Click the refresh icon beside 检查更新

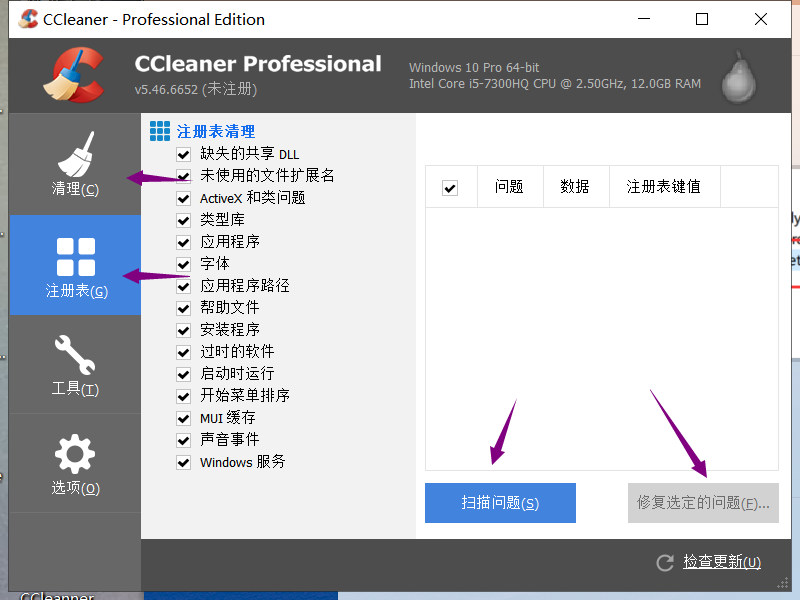[x=665, y=562]
